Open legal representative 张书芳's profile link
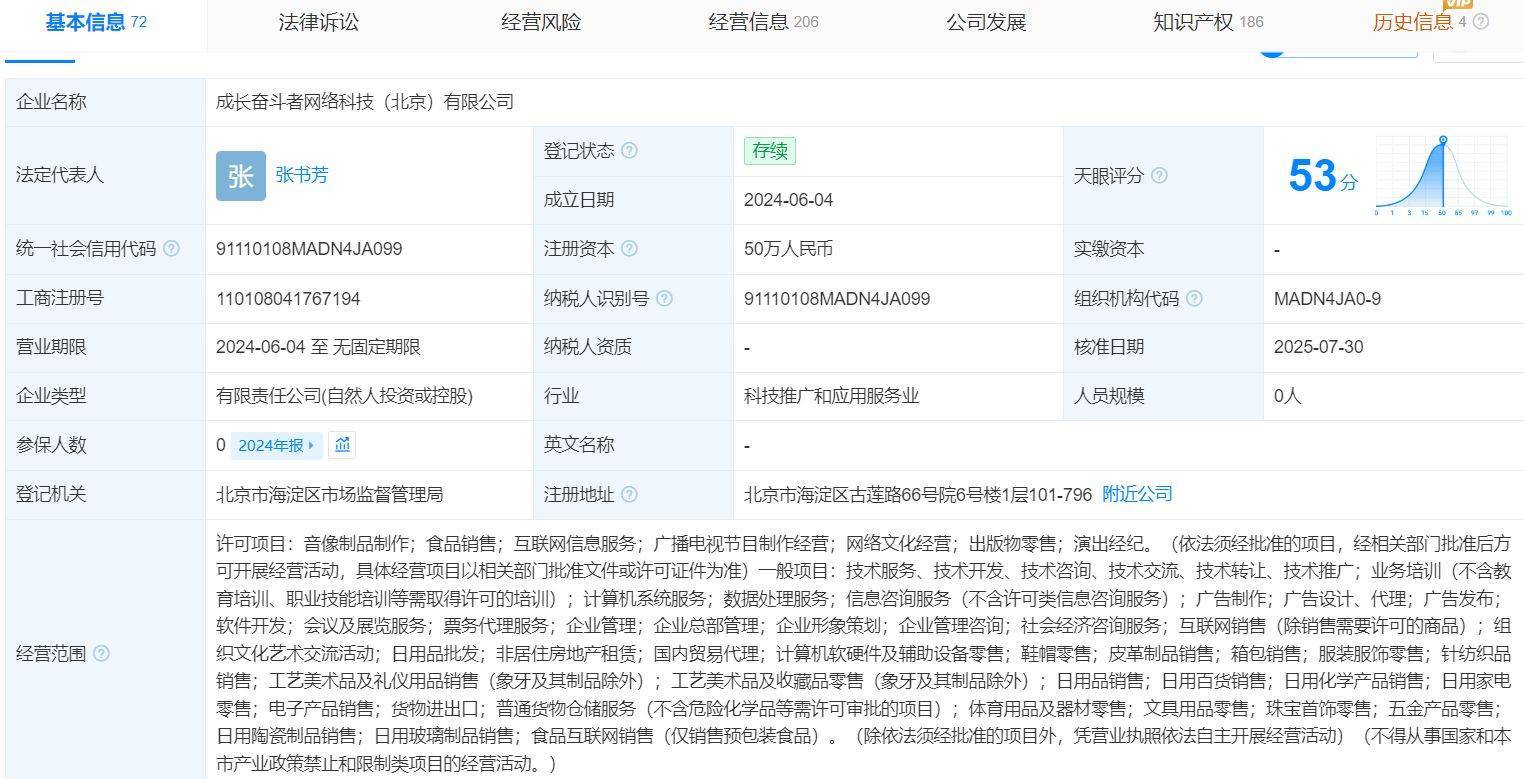Viewport: 1524px width, 779px height. tap(302, 175)
